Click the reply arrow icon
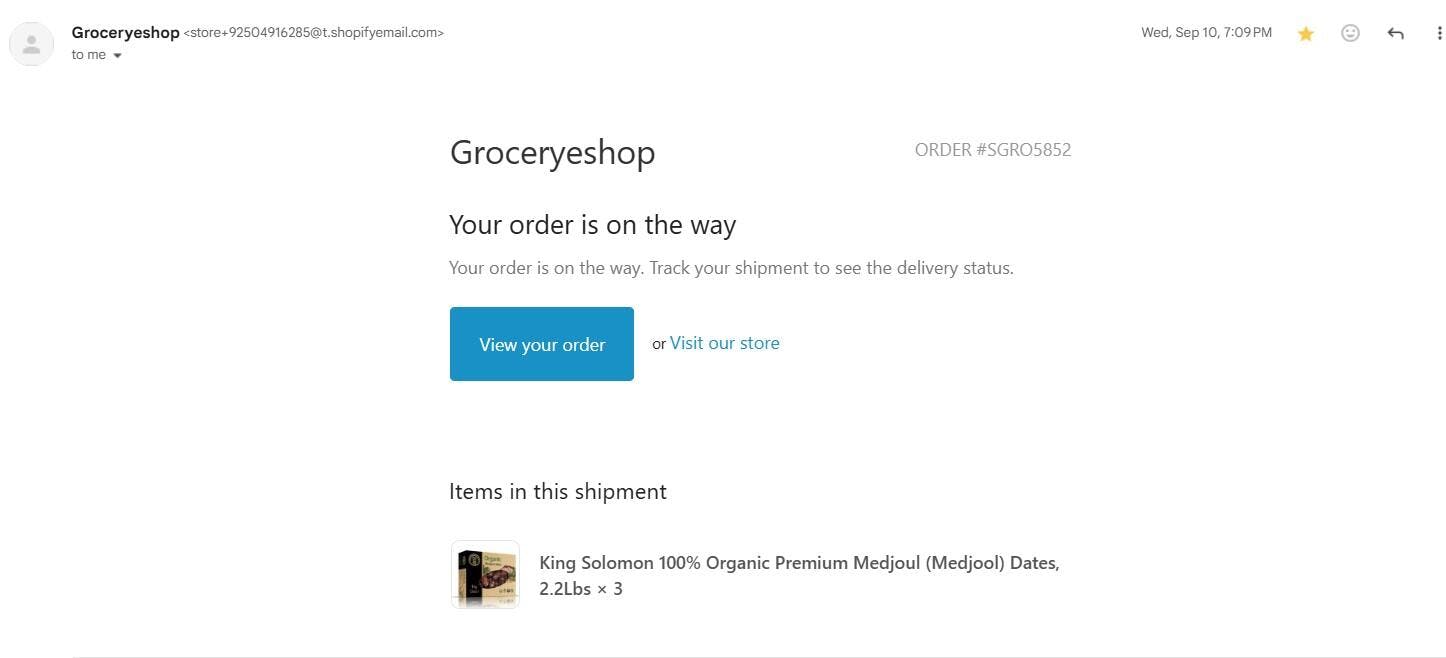This screenshot has width=1446, height=658. (1395, 33)
